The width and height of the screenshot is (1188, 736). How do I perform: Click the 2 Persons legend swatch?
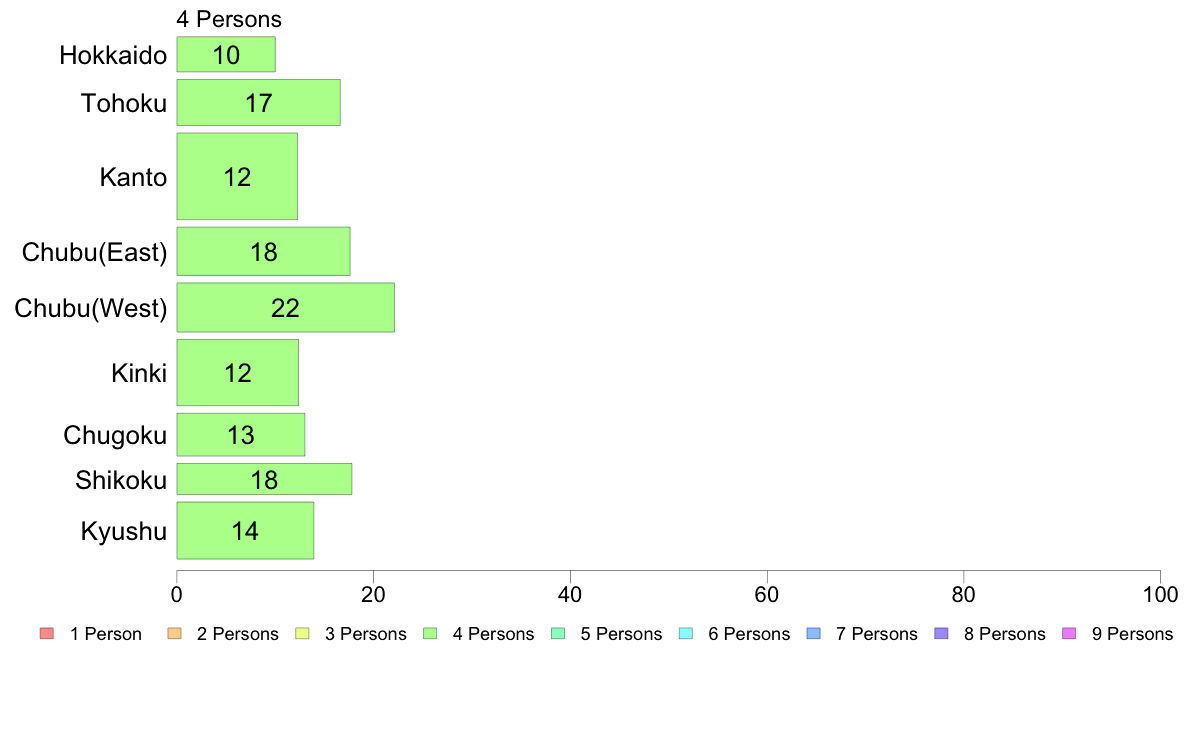click(x=174, y=634)
